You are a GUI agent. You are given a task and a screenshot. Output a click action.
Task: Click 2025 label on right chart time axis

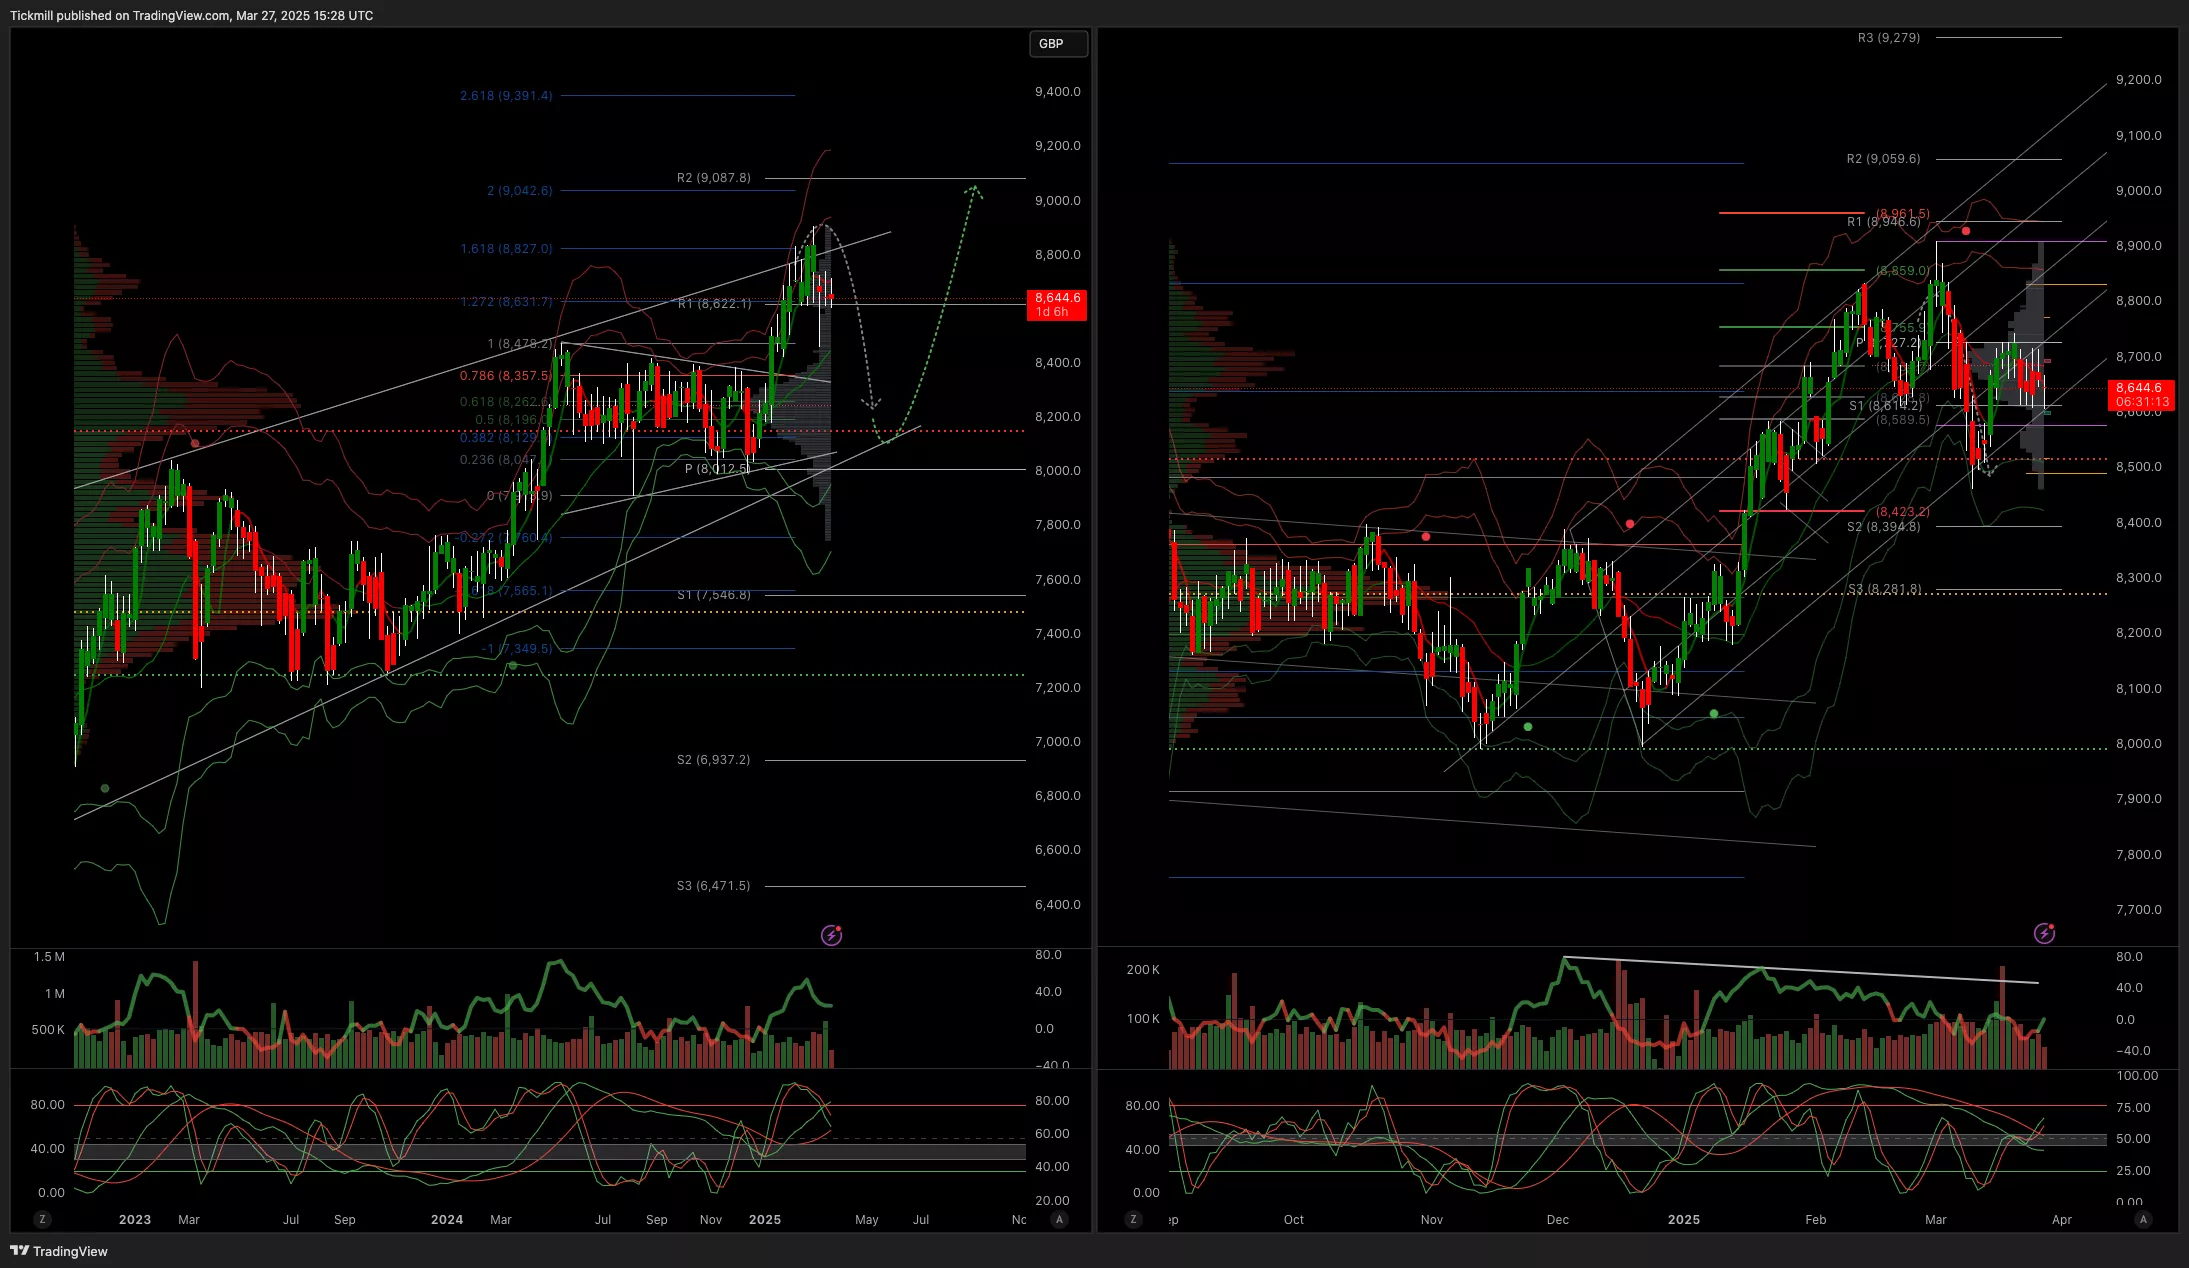tap(1683, 1219)
